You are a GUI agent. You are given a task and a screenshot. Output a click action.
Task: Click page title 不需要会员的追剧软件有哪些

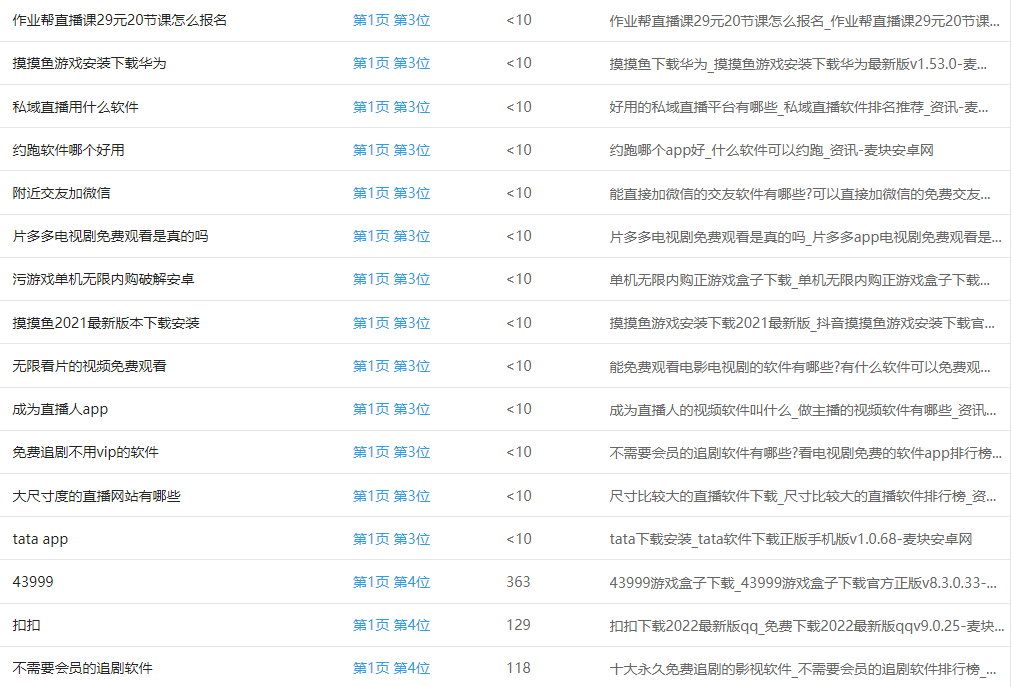pos(805,453)
